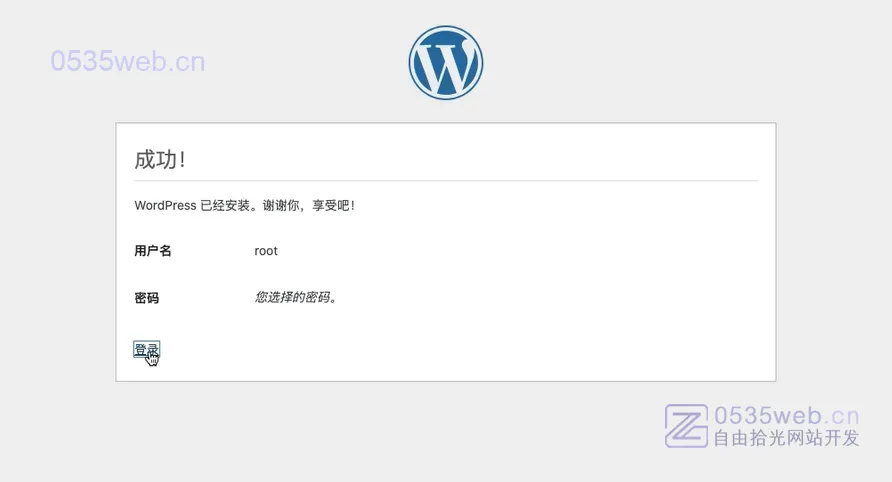
Task: Click the WordPress logo at the top
Action: pos(445,63)
